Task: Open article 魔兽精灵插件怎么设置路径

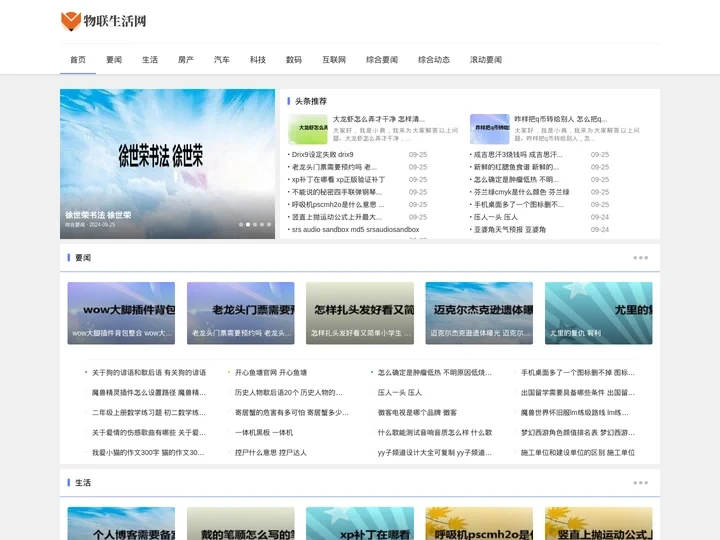Action: point(149,393)
